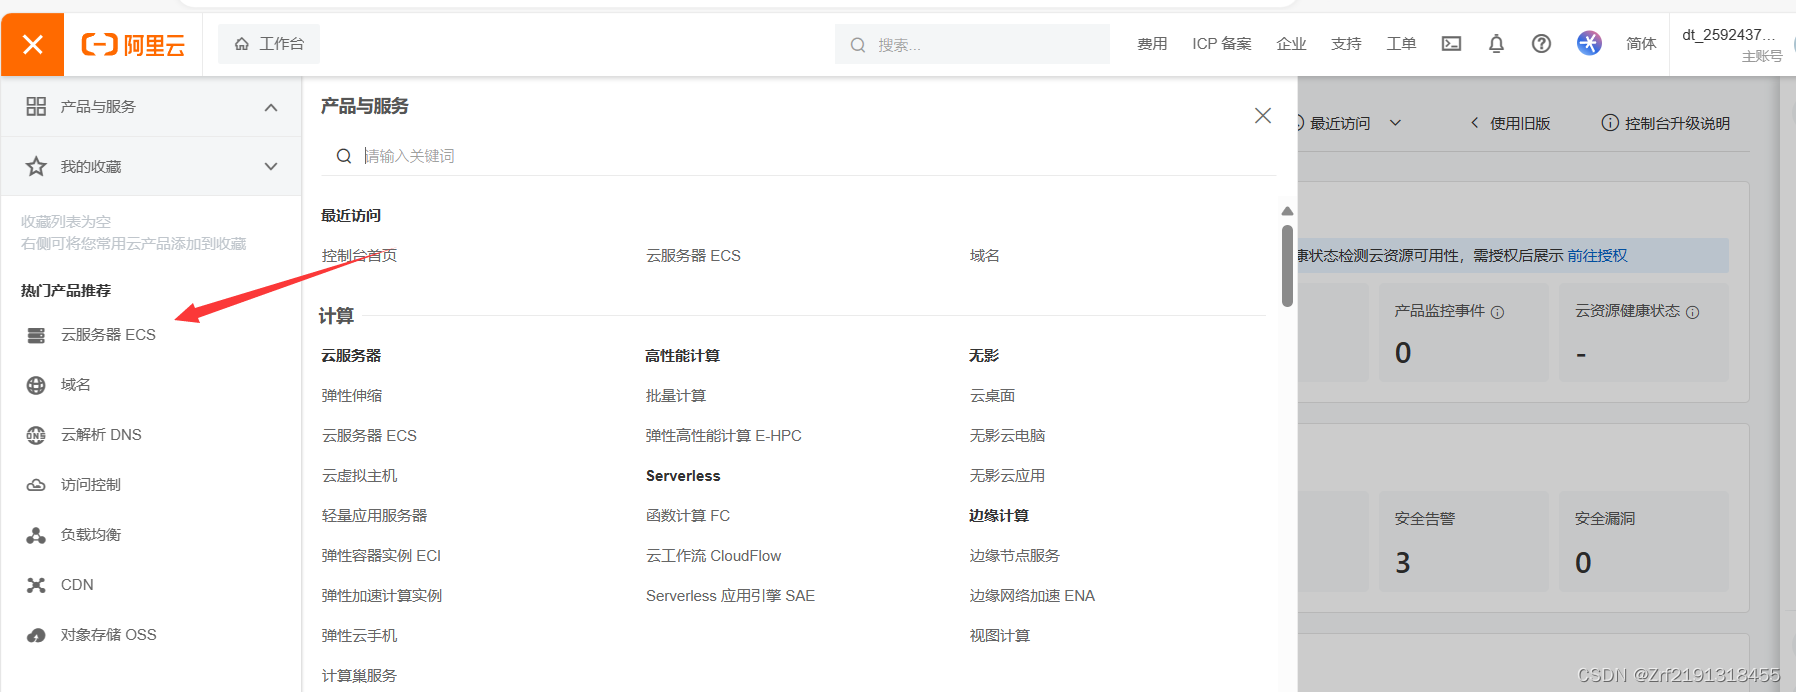Screen dimensions: 1796x692
Task: Open CDN in sidebar
Action: click(x=77, y=585)
